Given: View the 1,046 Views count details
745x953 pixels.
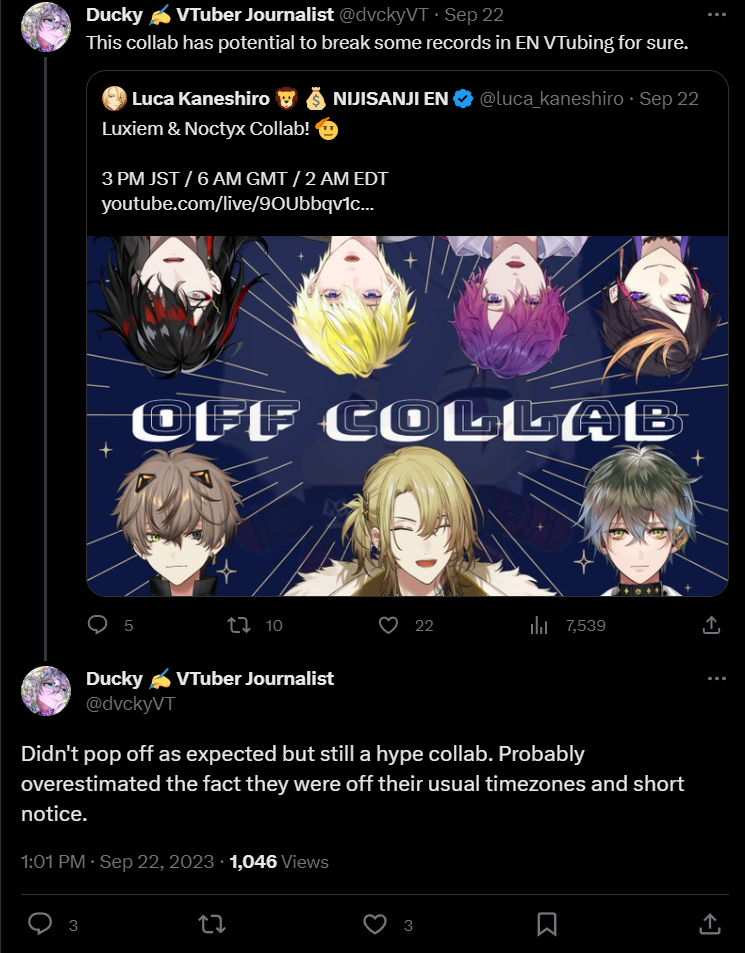Looking at the screenshot, I should point(279,861).
